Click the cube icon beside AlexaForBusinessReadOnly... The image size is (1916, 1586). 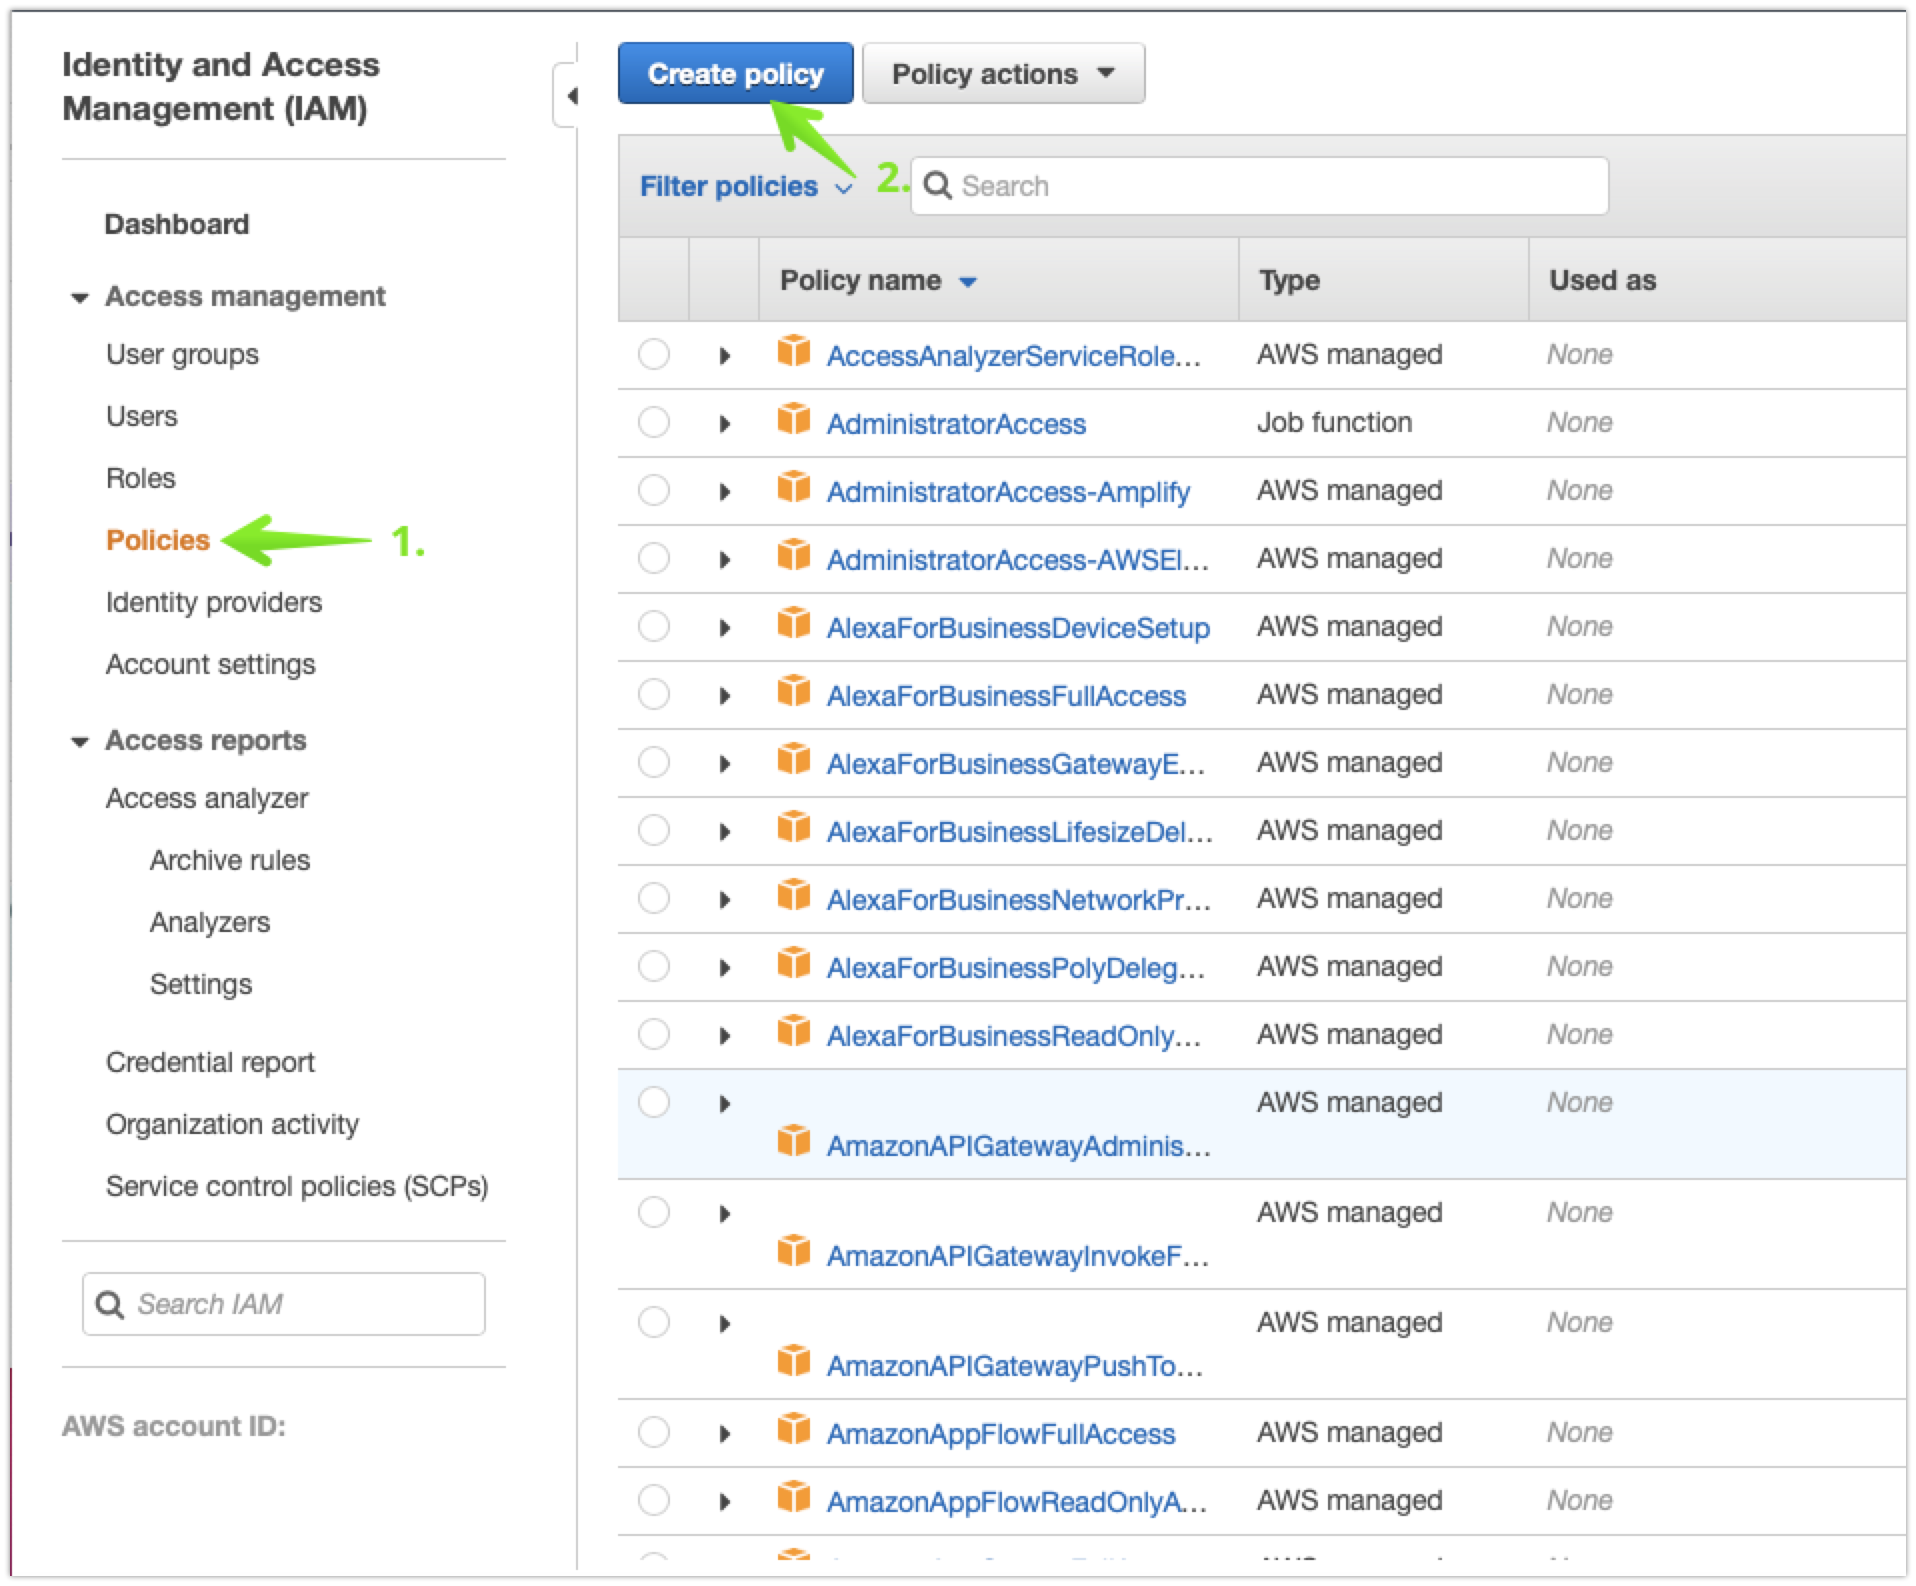click(x=794, y=1032)
